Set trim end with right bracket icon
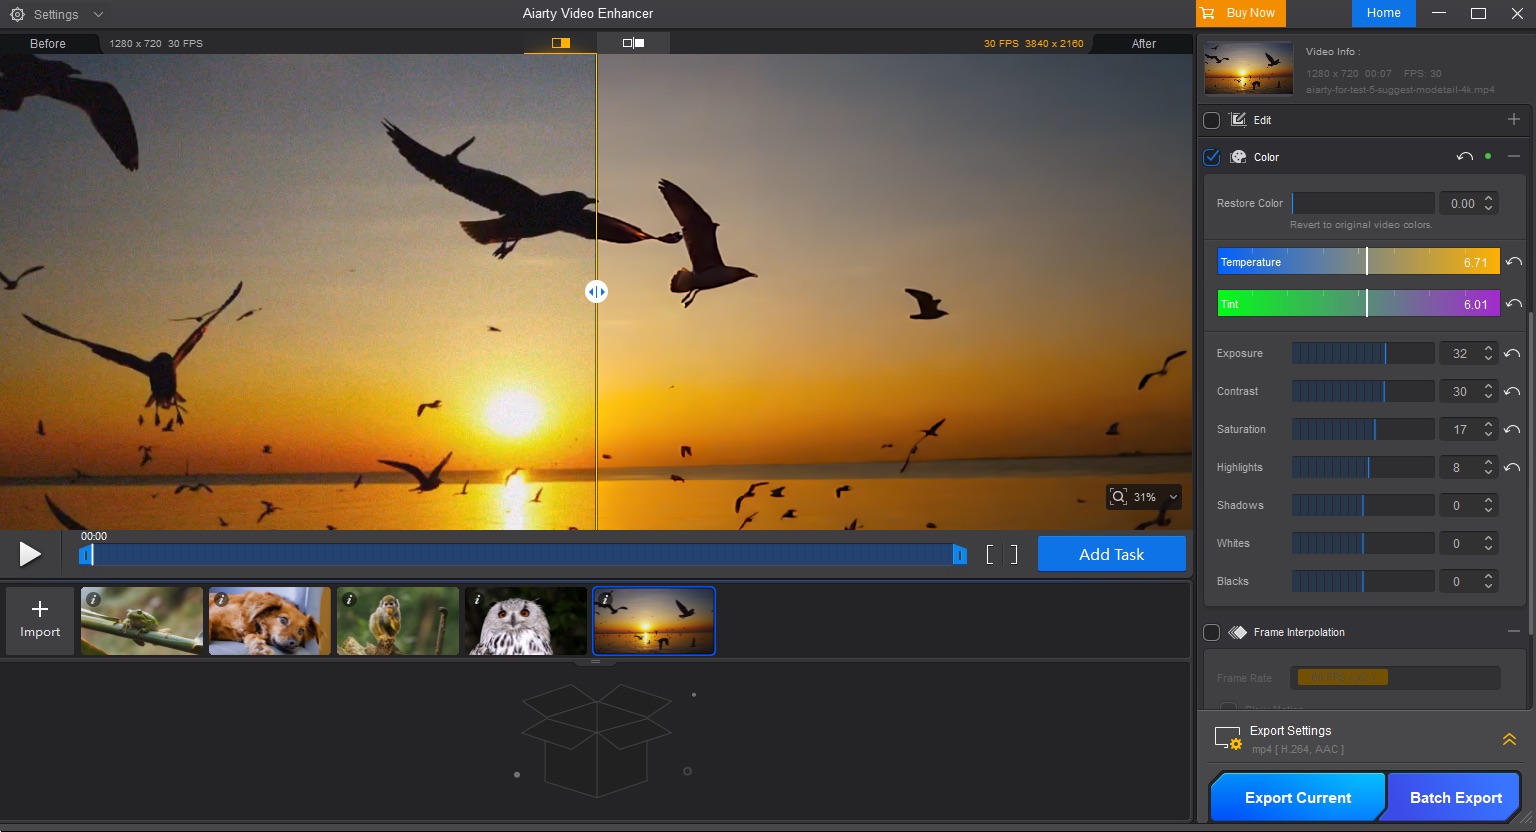The image size is (1536, 832). point(1014,554)
